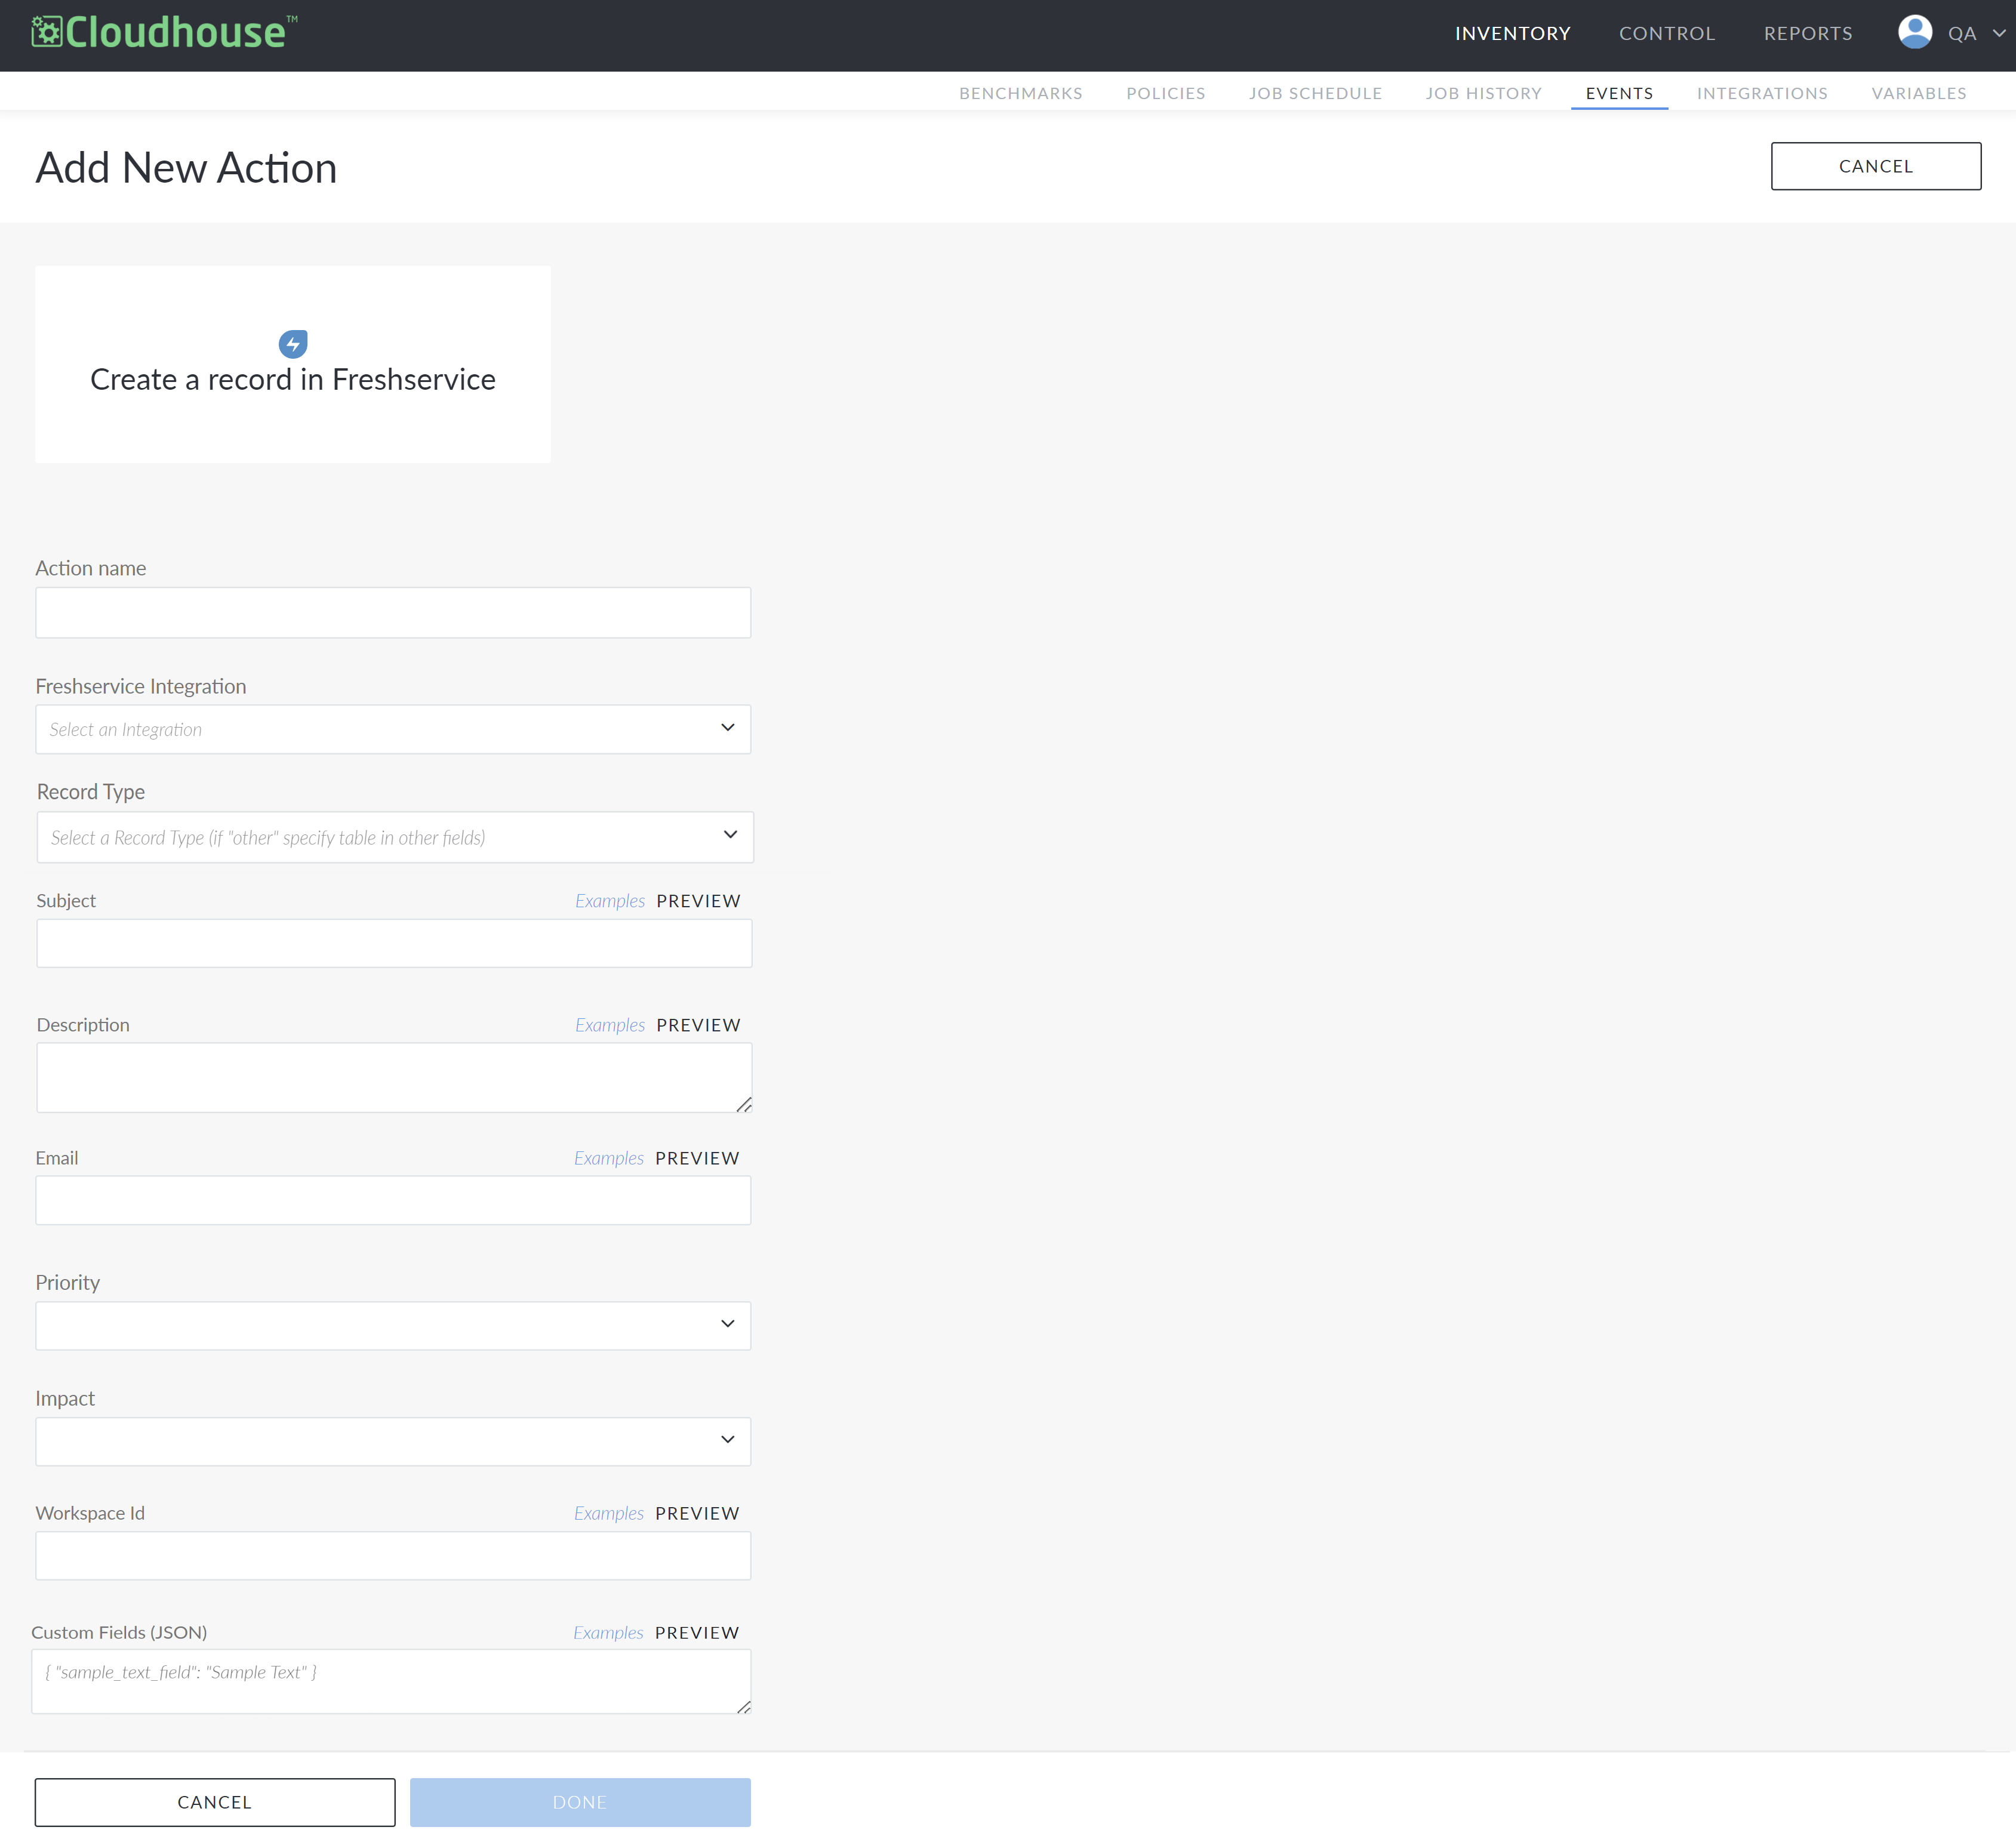Click the Cloudhouse logo
This screenshot has height=1833, width=2016.
[x=164, y=33]
